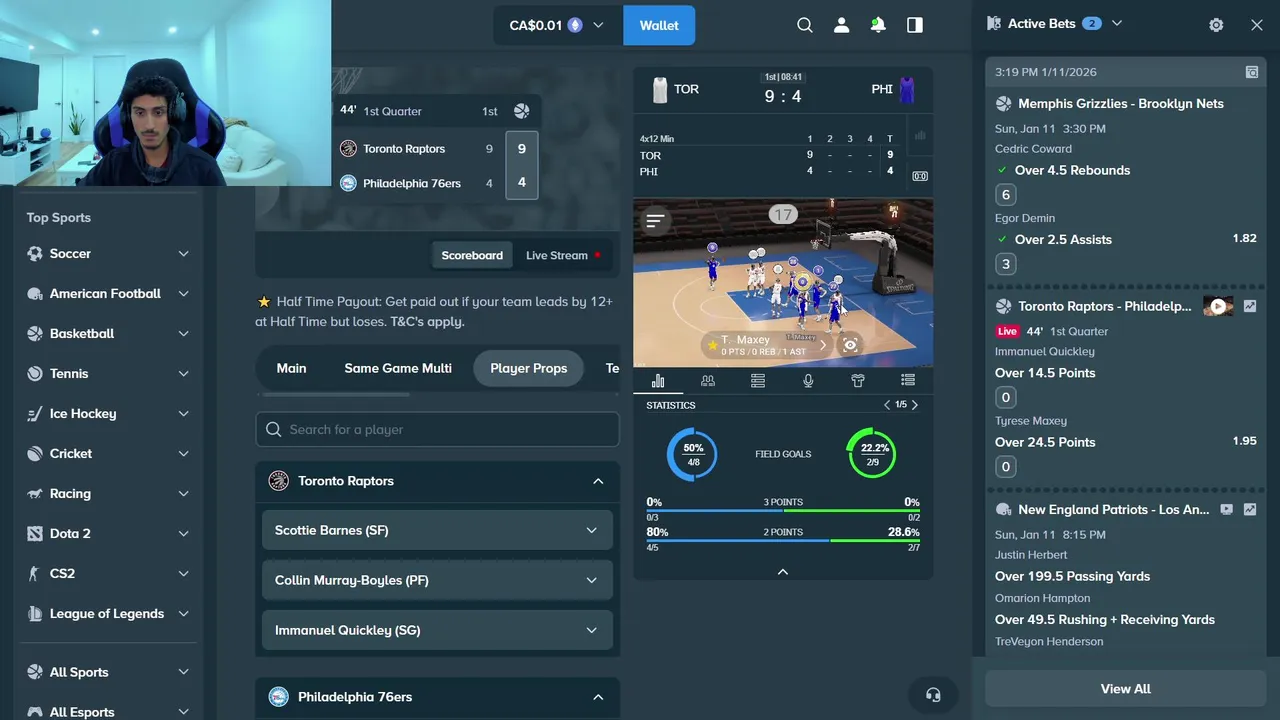Open the search magnifier in the top bar
This screenshot has width=1280, height=720.
pos(805,25)
